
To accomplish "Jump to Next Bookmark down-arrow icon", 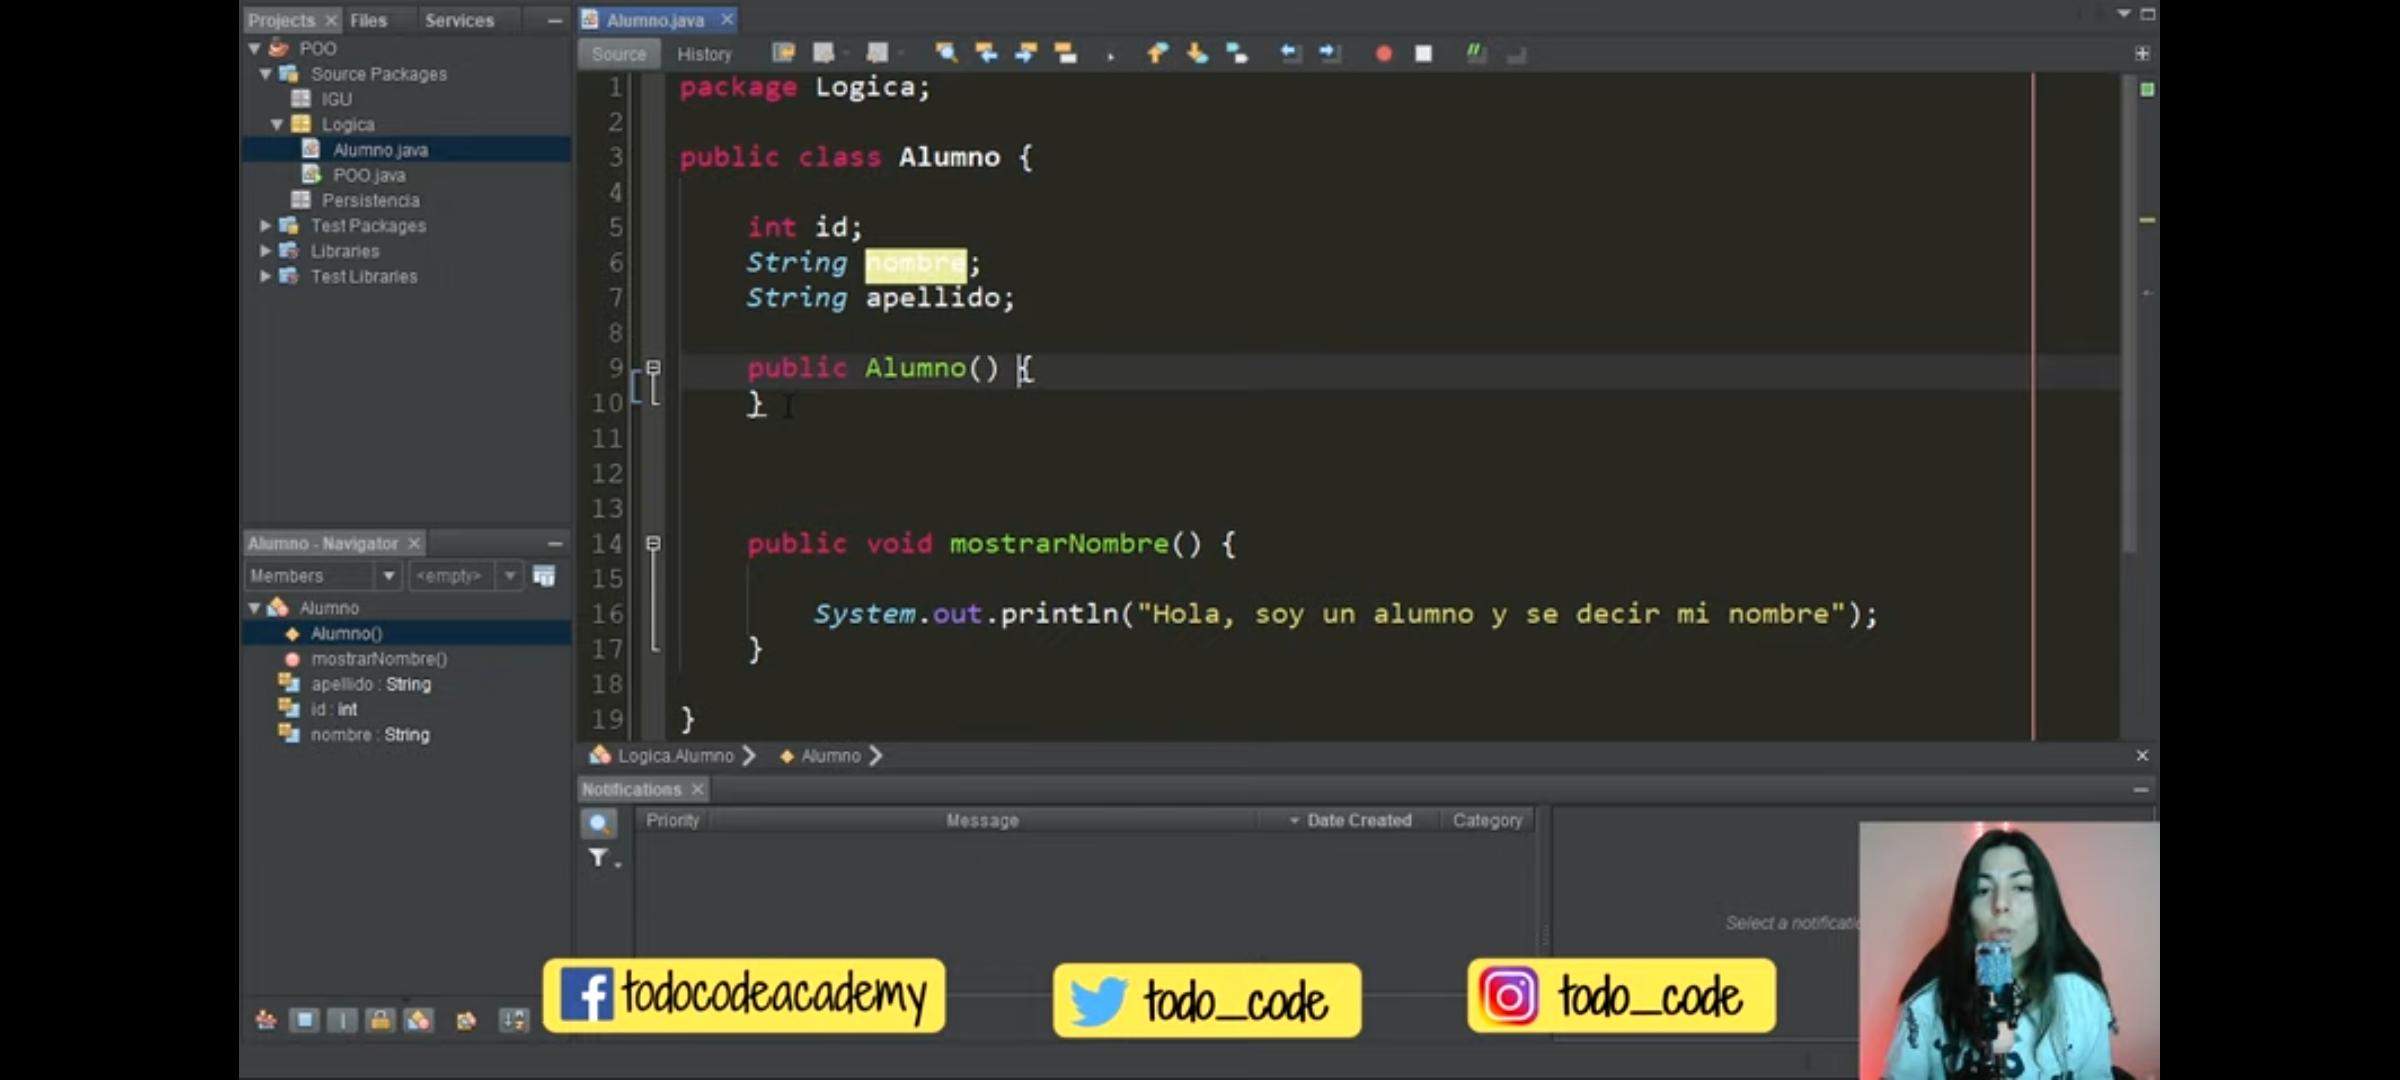I will [x=1197, y=53].
